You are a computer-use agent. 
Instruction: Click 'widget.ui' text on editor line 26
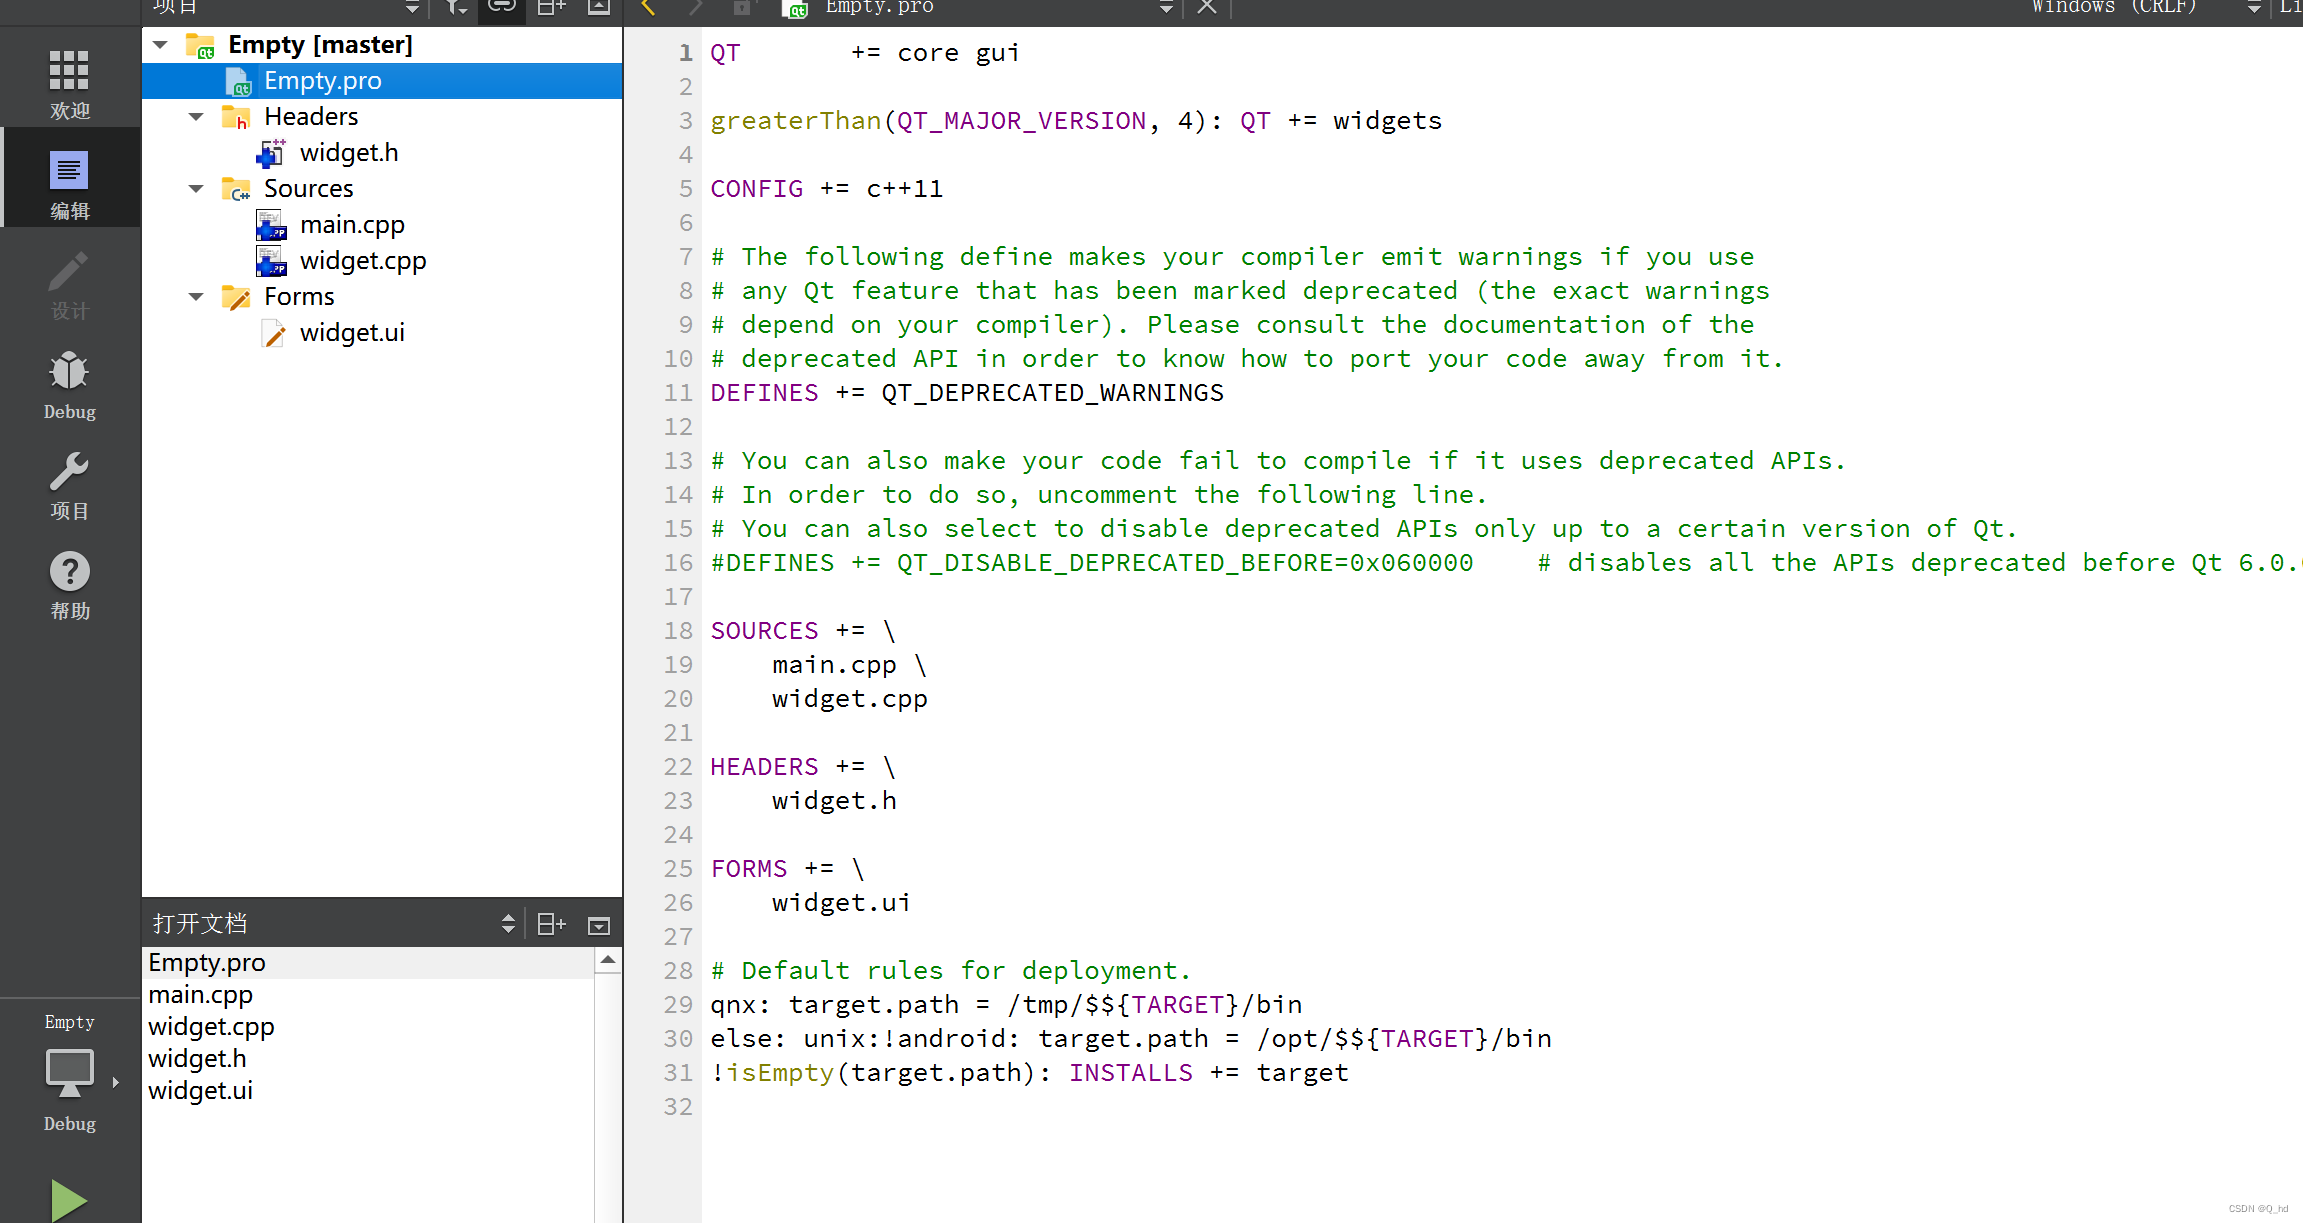point(841,903)
